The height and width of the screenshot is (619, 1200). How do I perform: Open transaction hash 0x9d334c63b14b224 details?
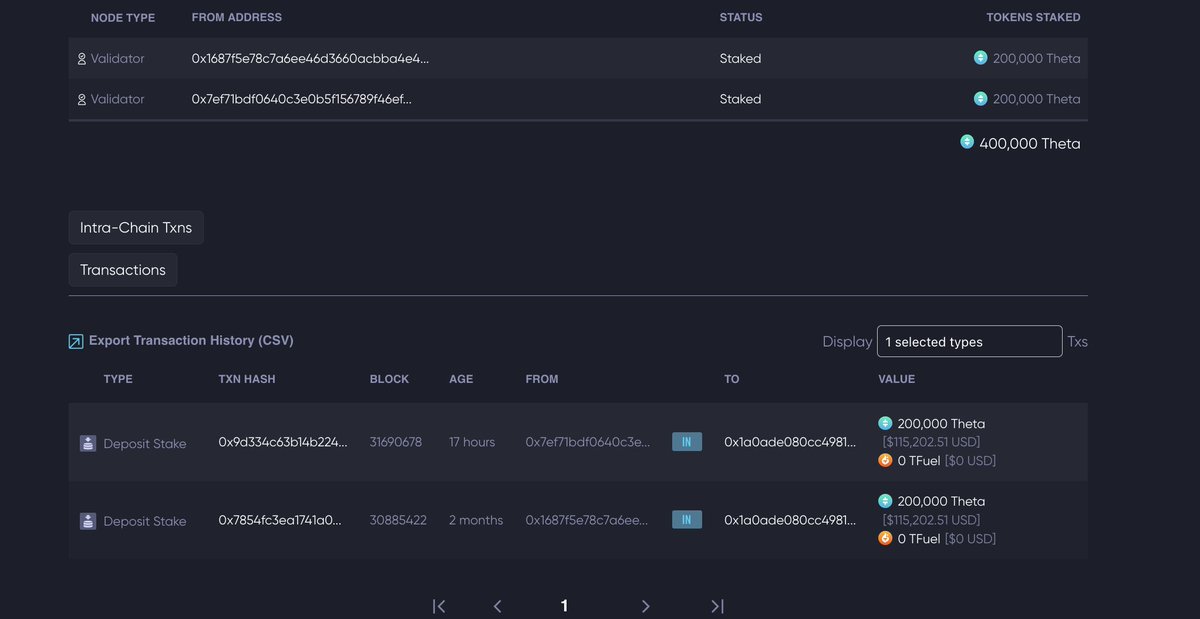pyautogui.click(x=281, y=441)
